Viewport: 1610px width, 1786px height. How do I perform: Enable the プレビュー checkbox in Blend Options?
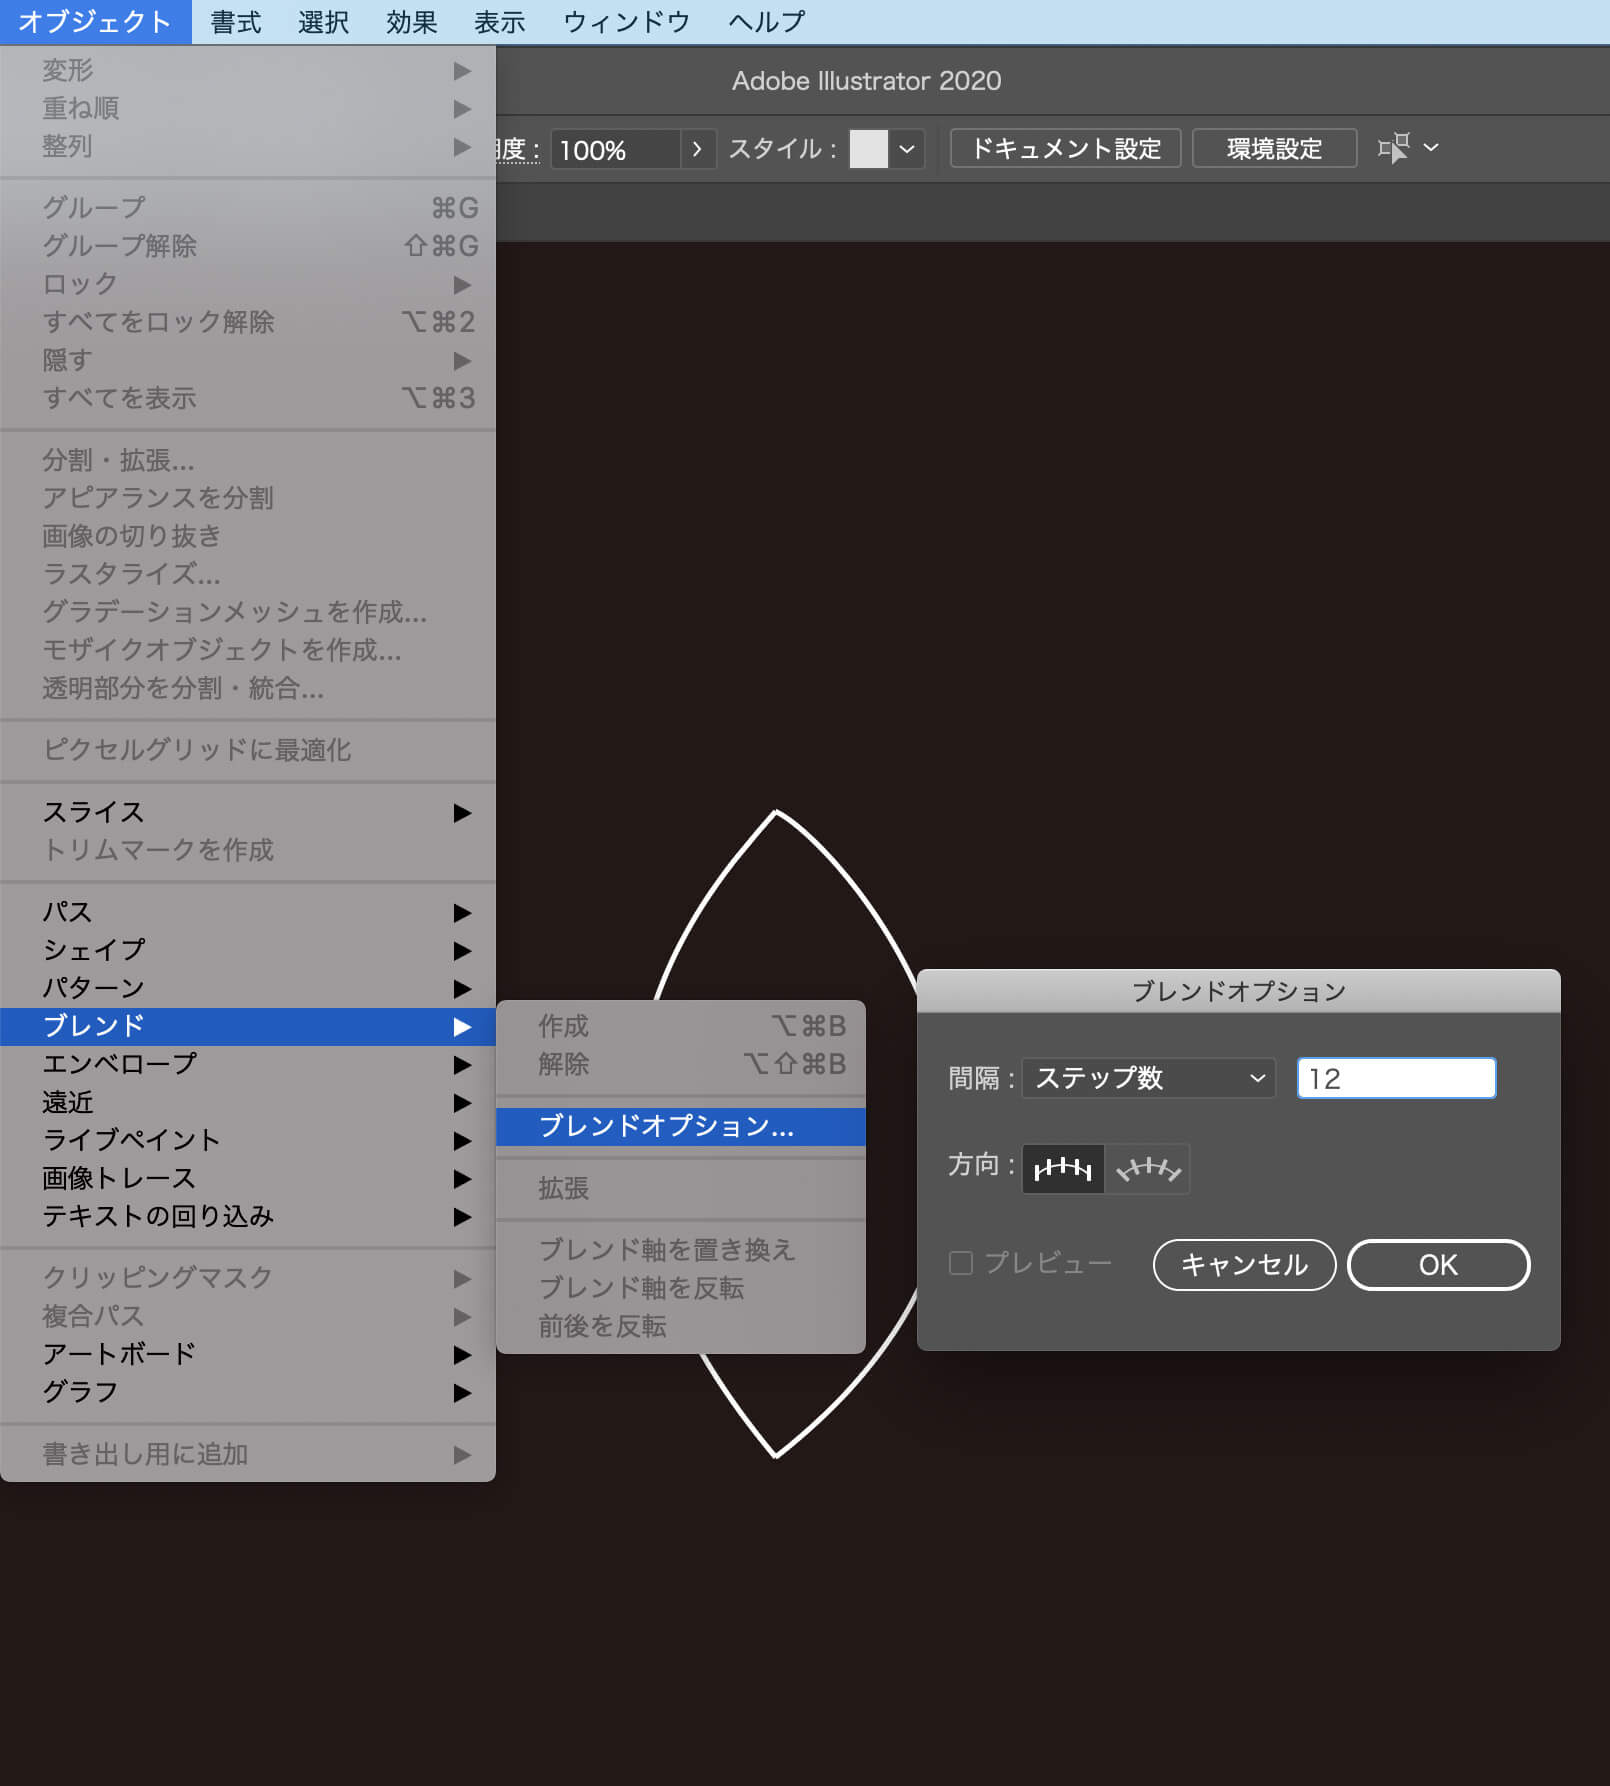pyautogui.click(x=959, y=1263)
